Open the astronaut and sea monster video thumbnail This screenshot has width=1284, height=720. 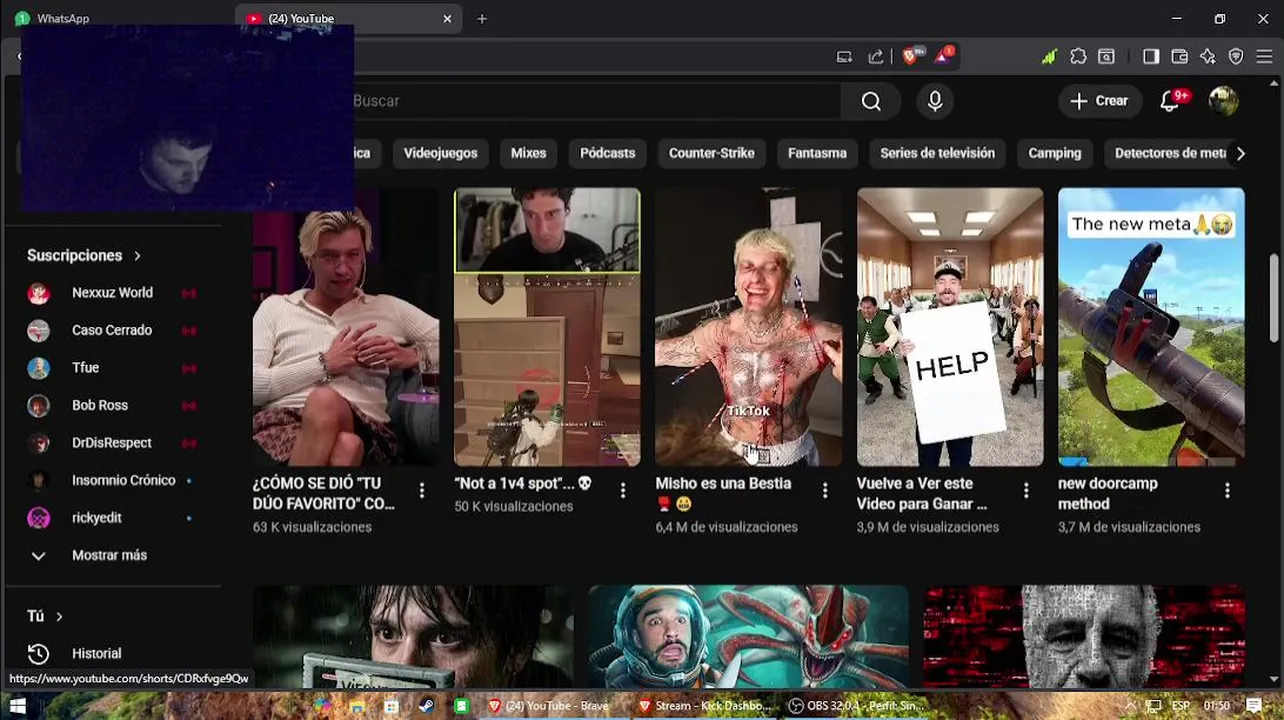pos(748,637)
